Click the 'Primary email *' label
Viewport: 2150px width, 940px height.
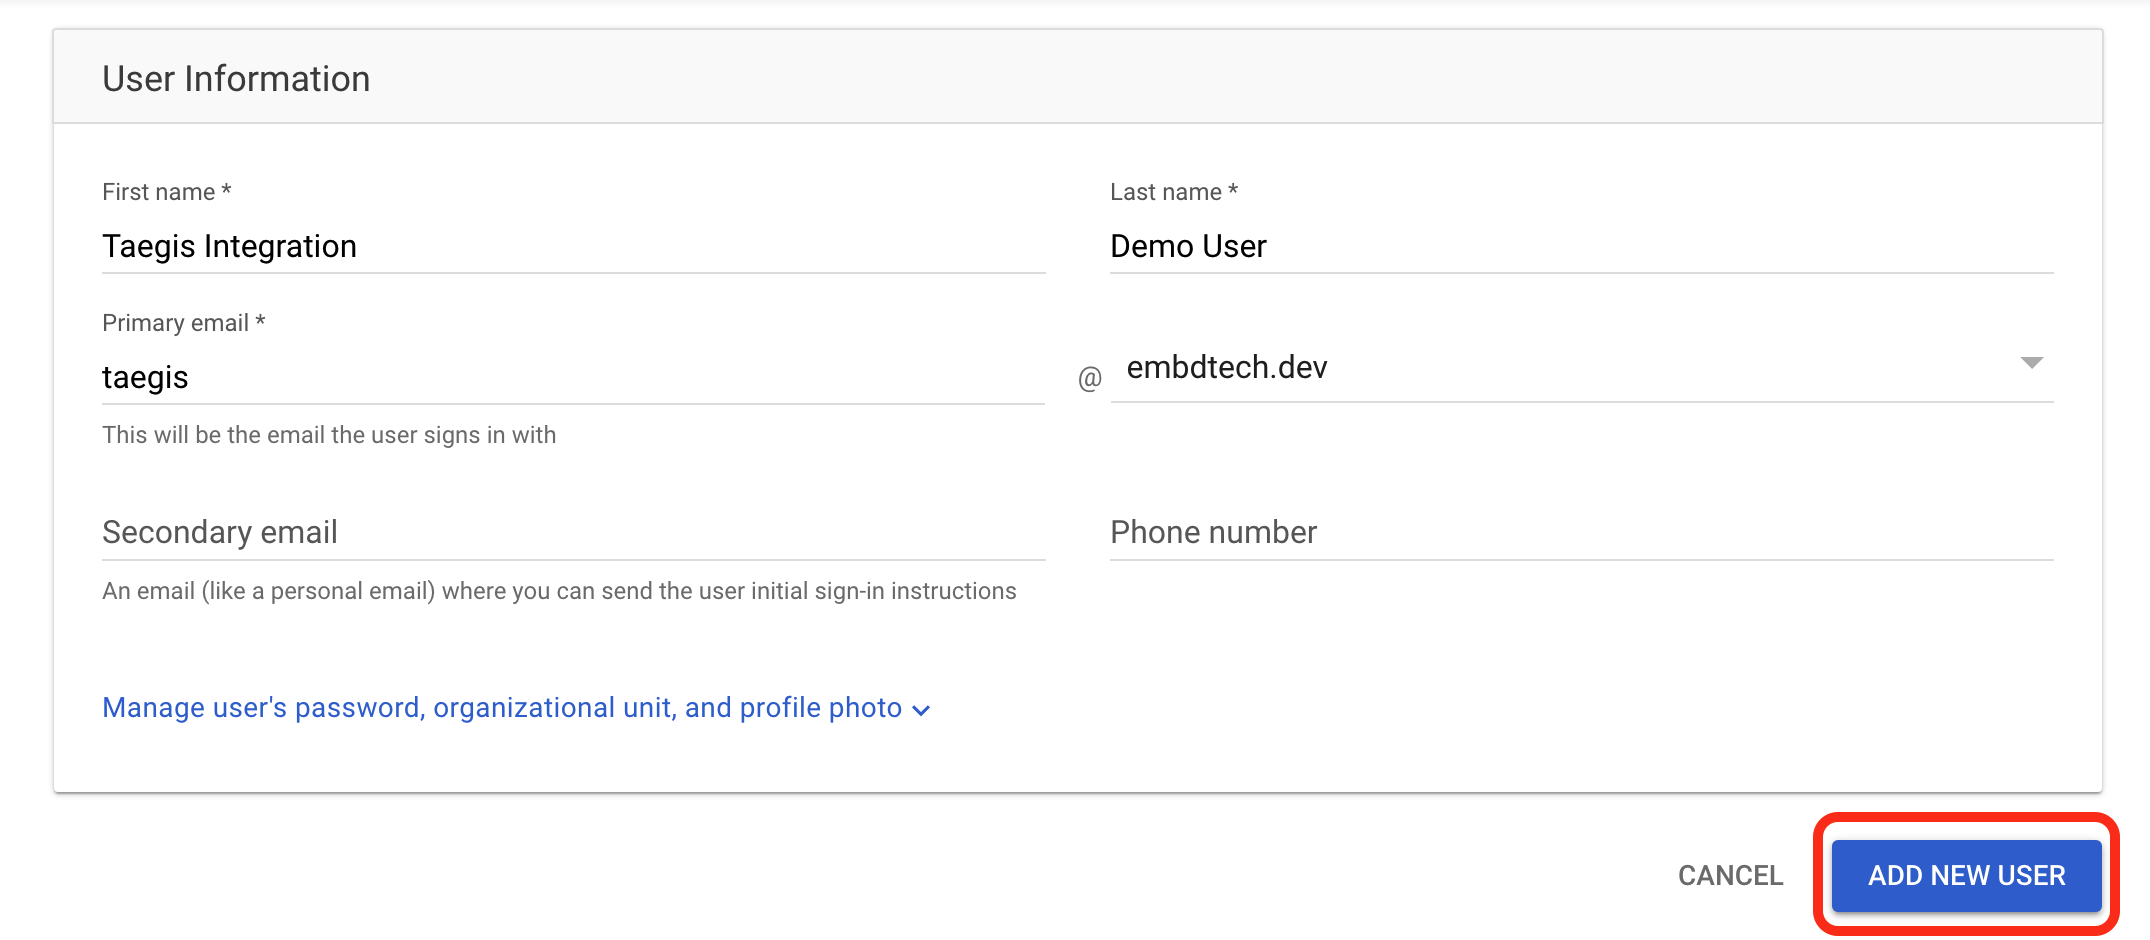[184, 323]
